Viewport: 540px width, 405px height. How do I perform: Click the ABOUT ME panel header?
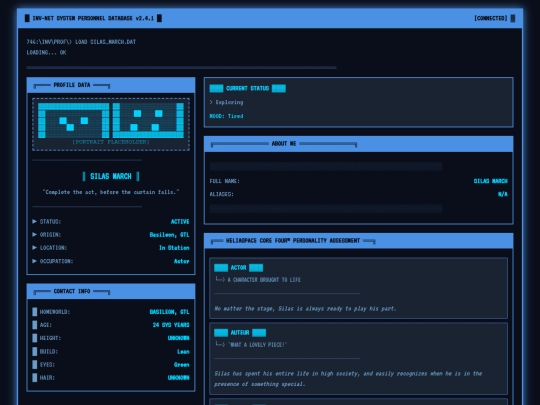[x=359, y=144]
